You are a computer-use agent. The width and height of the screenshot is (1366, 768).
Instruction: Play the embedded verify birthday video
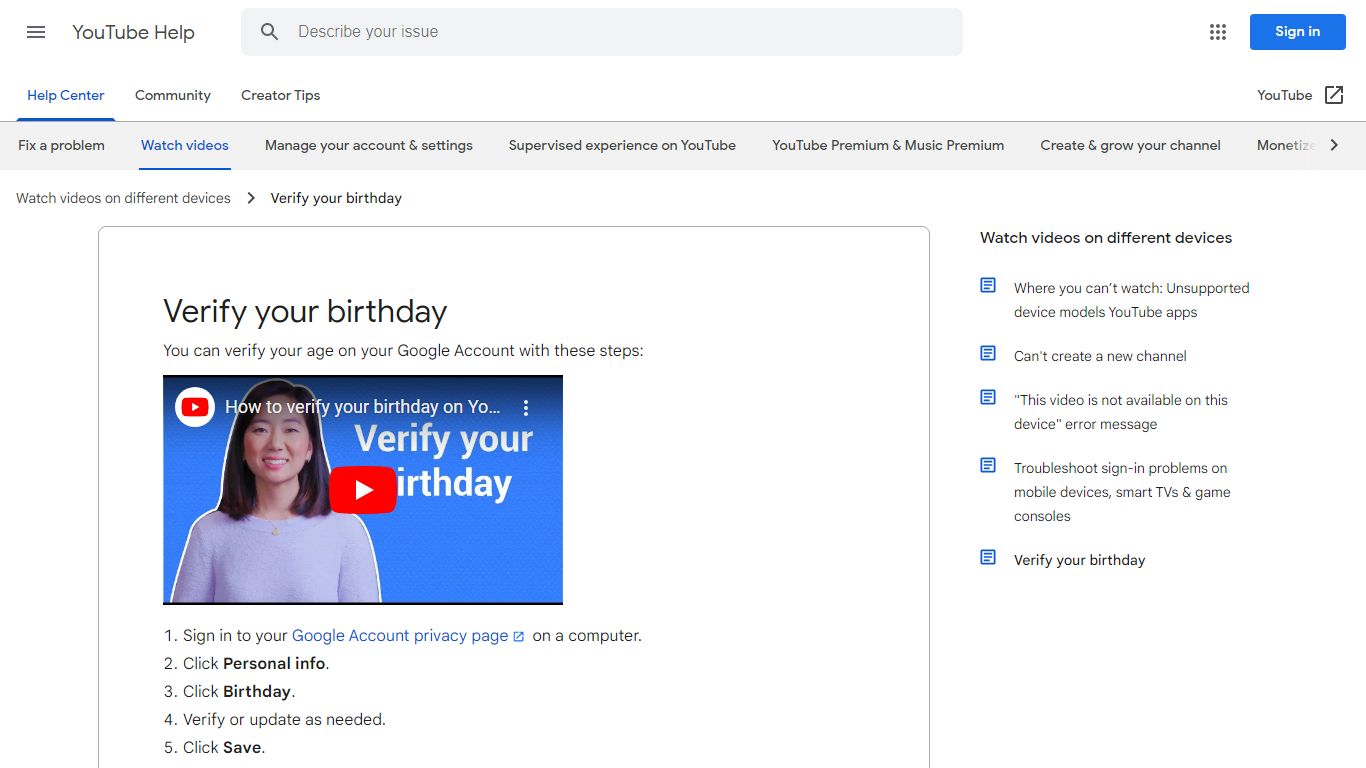click(x=363, y=489)
